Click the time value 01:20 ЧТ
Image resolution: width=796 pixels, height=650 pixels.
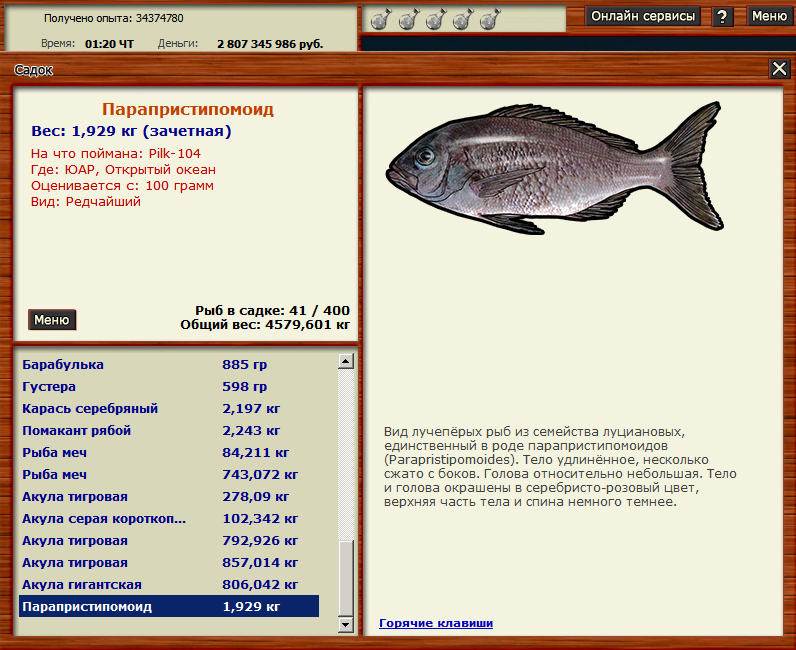[x=110, y=44]
